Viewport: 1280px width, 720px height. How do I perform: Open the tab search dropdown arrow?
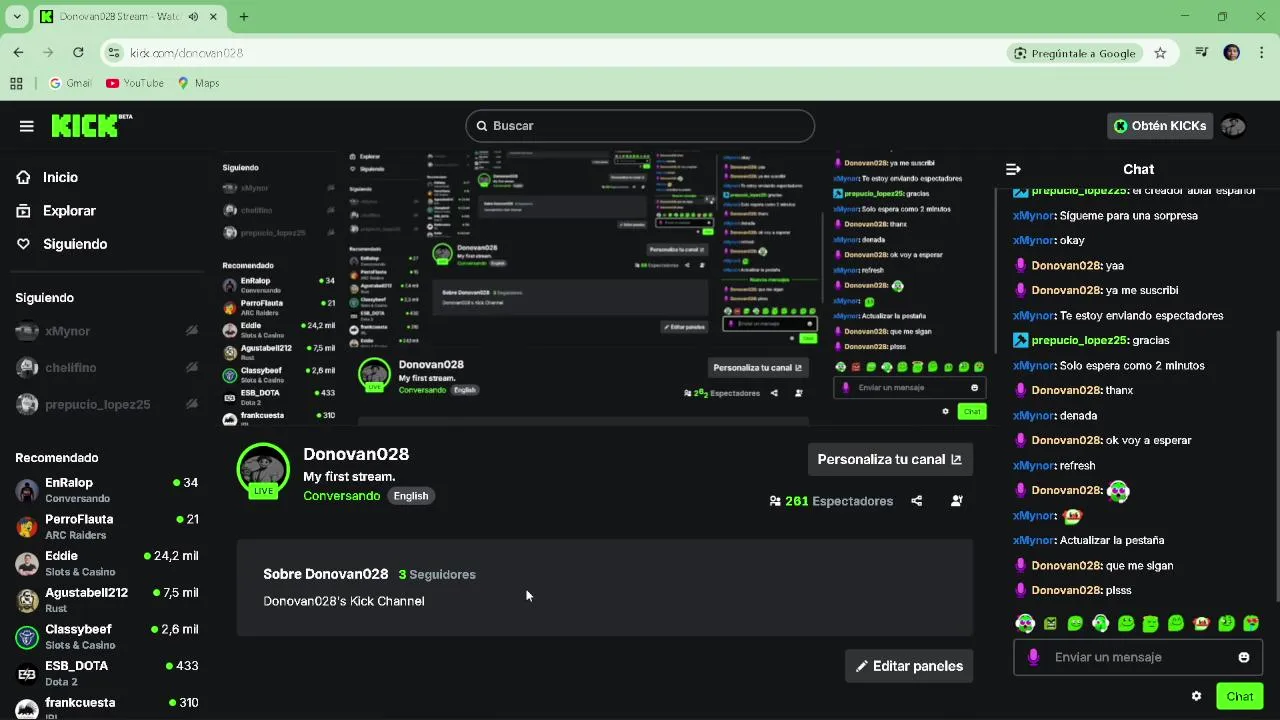pos(16,17)
